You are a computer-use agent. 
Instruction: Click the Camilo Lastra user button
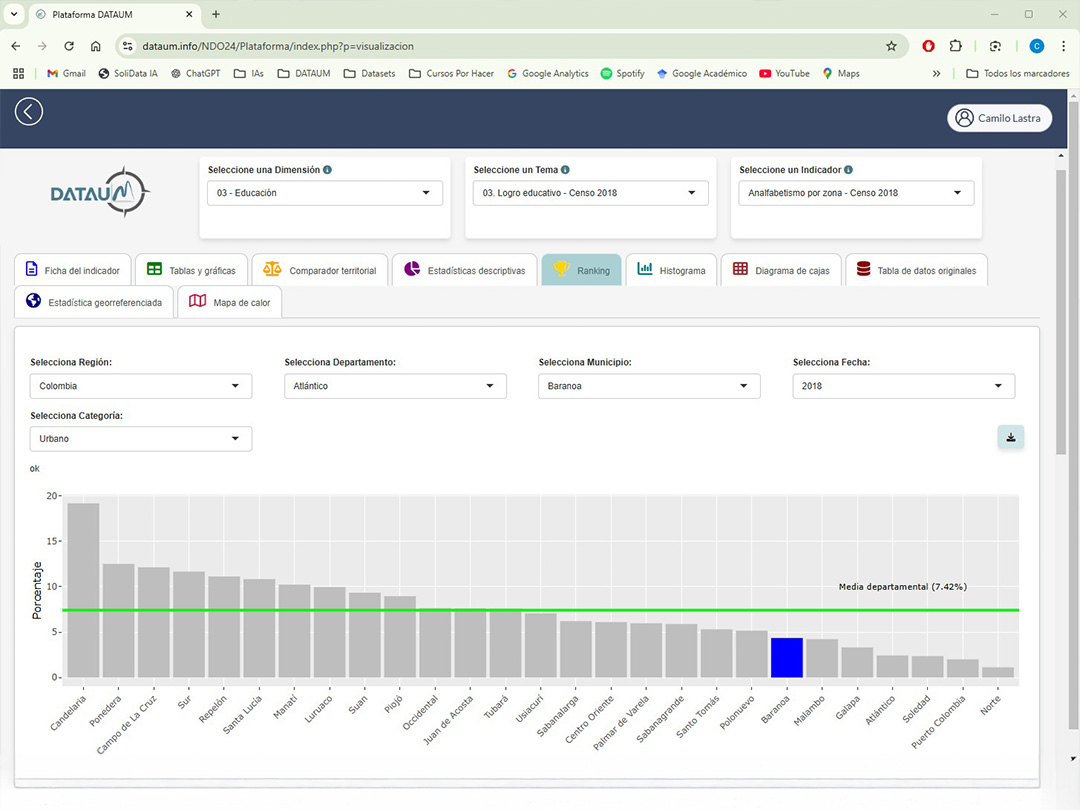point(999,118)
